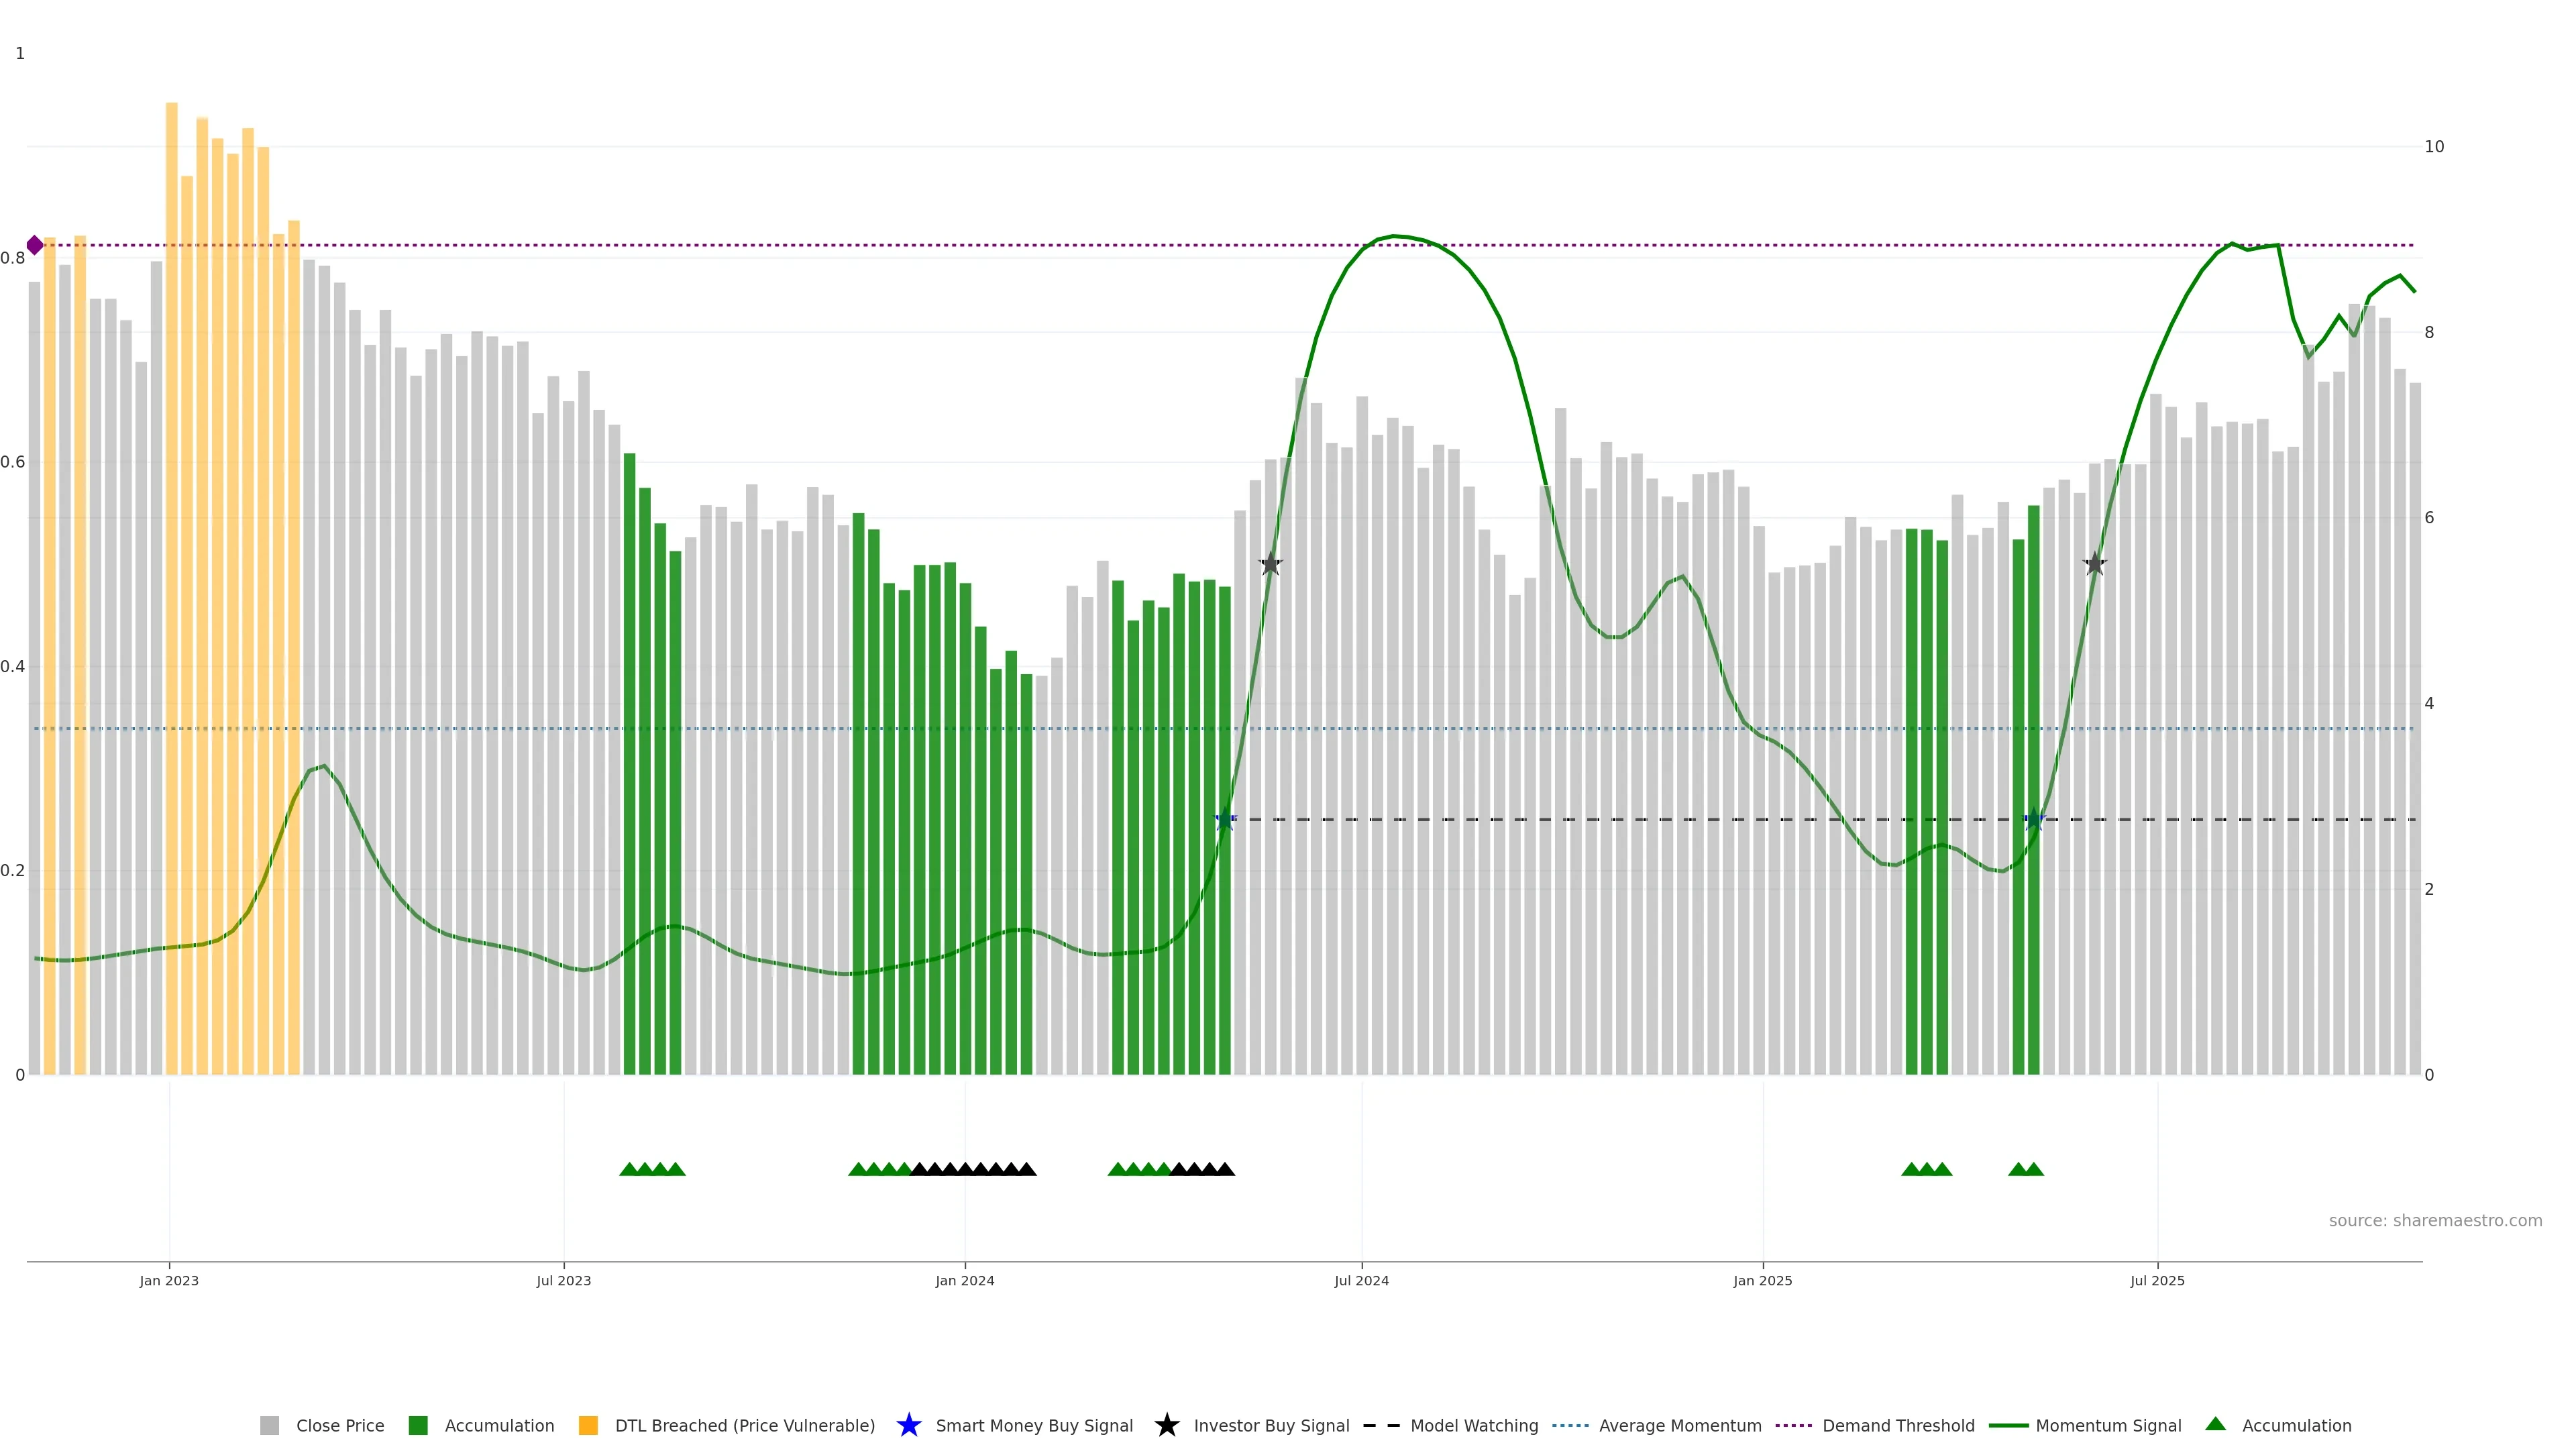
Task: Click the first blue Smart Money star
Action: [x=1225, y=820]
